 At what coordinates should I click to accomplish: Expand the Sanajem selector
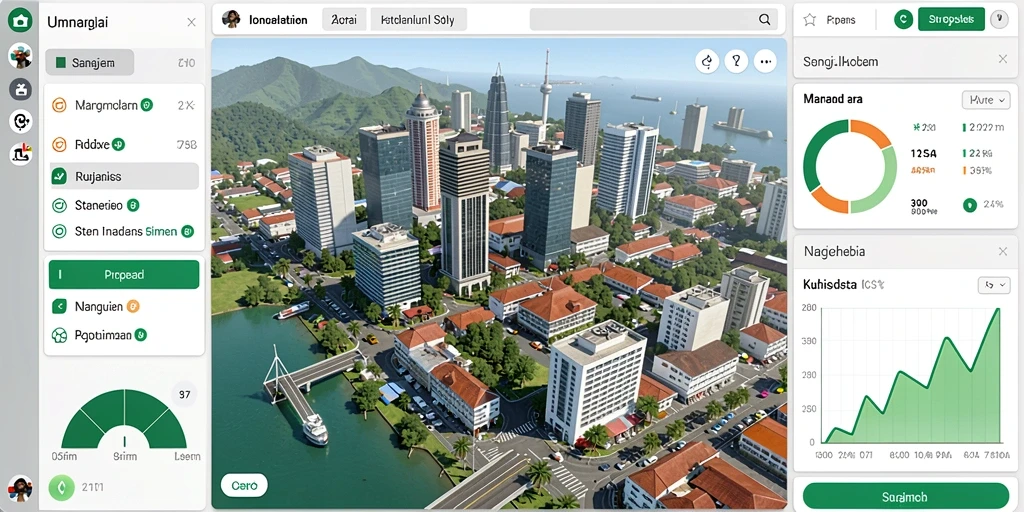click(89, 63)
